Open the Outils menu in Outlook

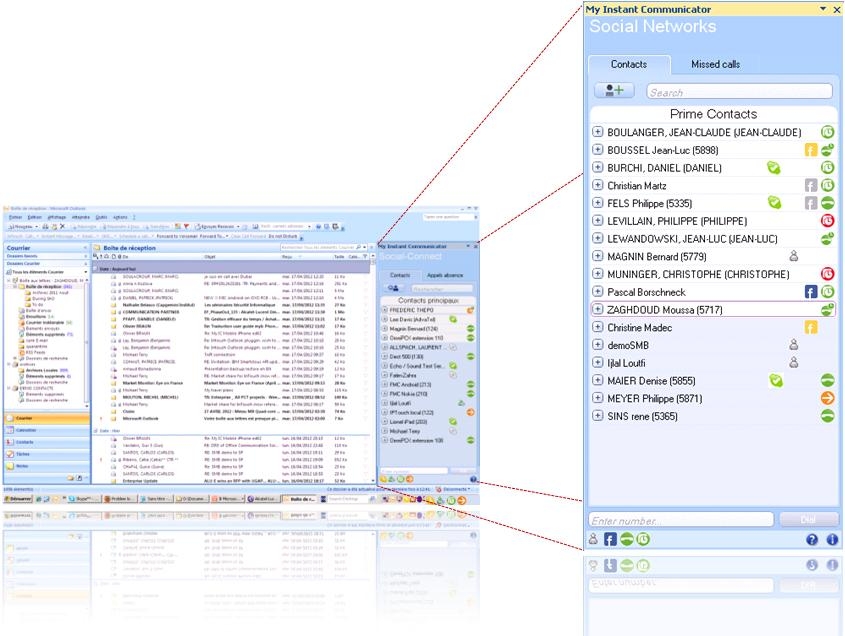pos(101,217)
